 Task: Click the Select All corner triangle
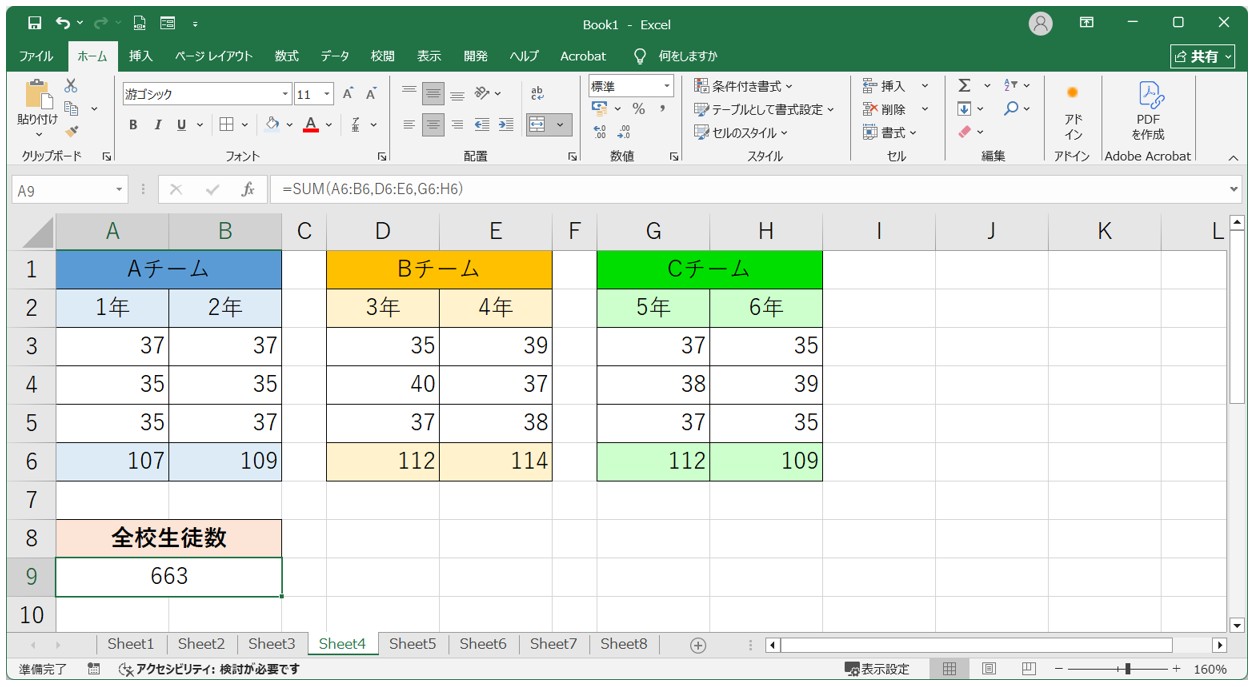coord(37,232)
